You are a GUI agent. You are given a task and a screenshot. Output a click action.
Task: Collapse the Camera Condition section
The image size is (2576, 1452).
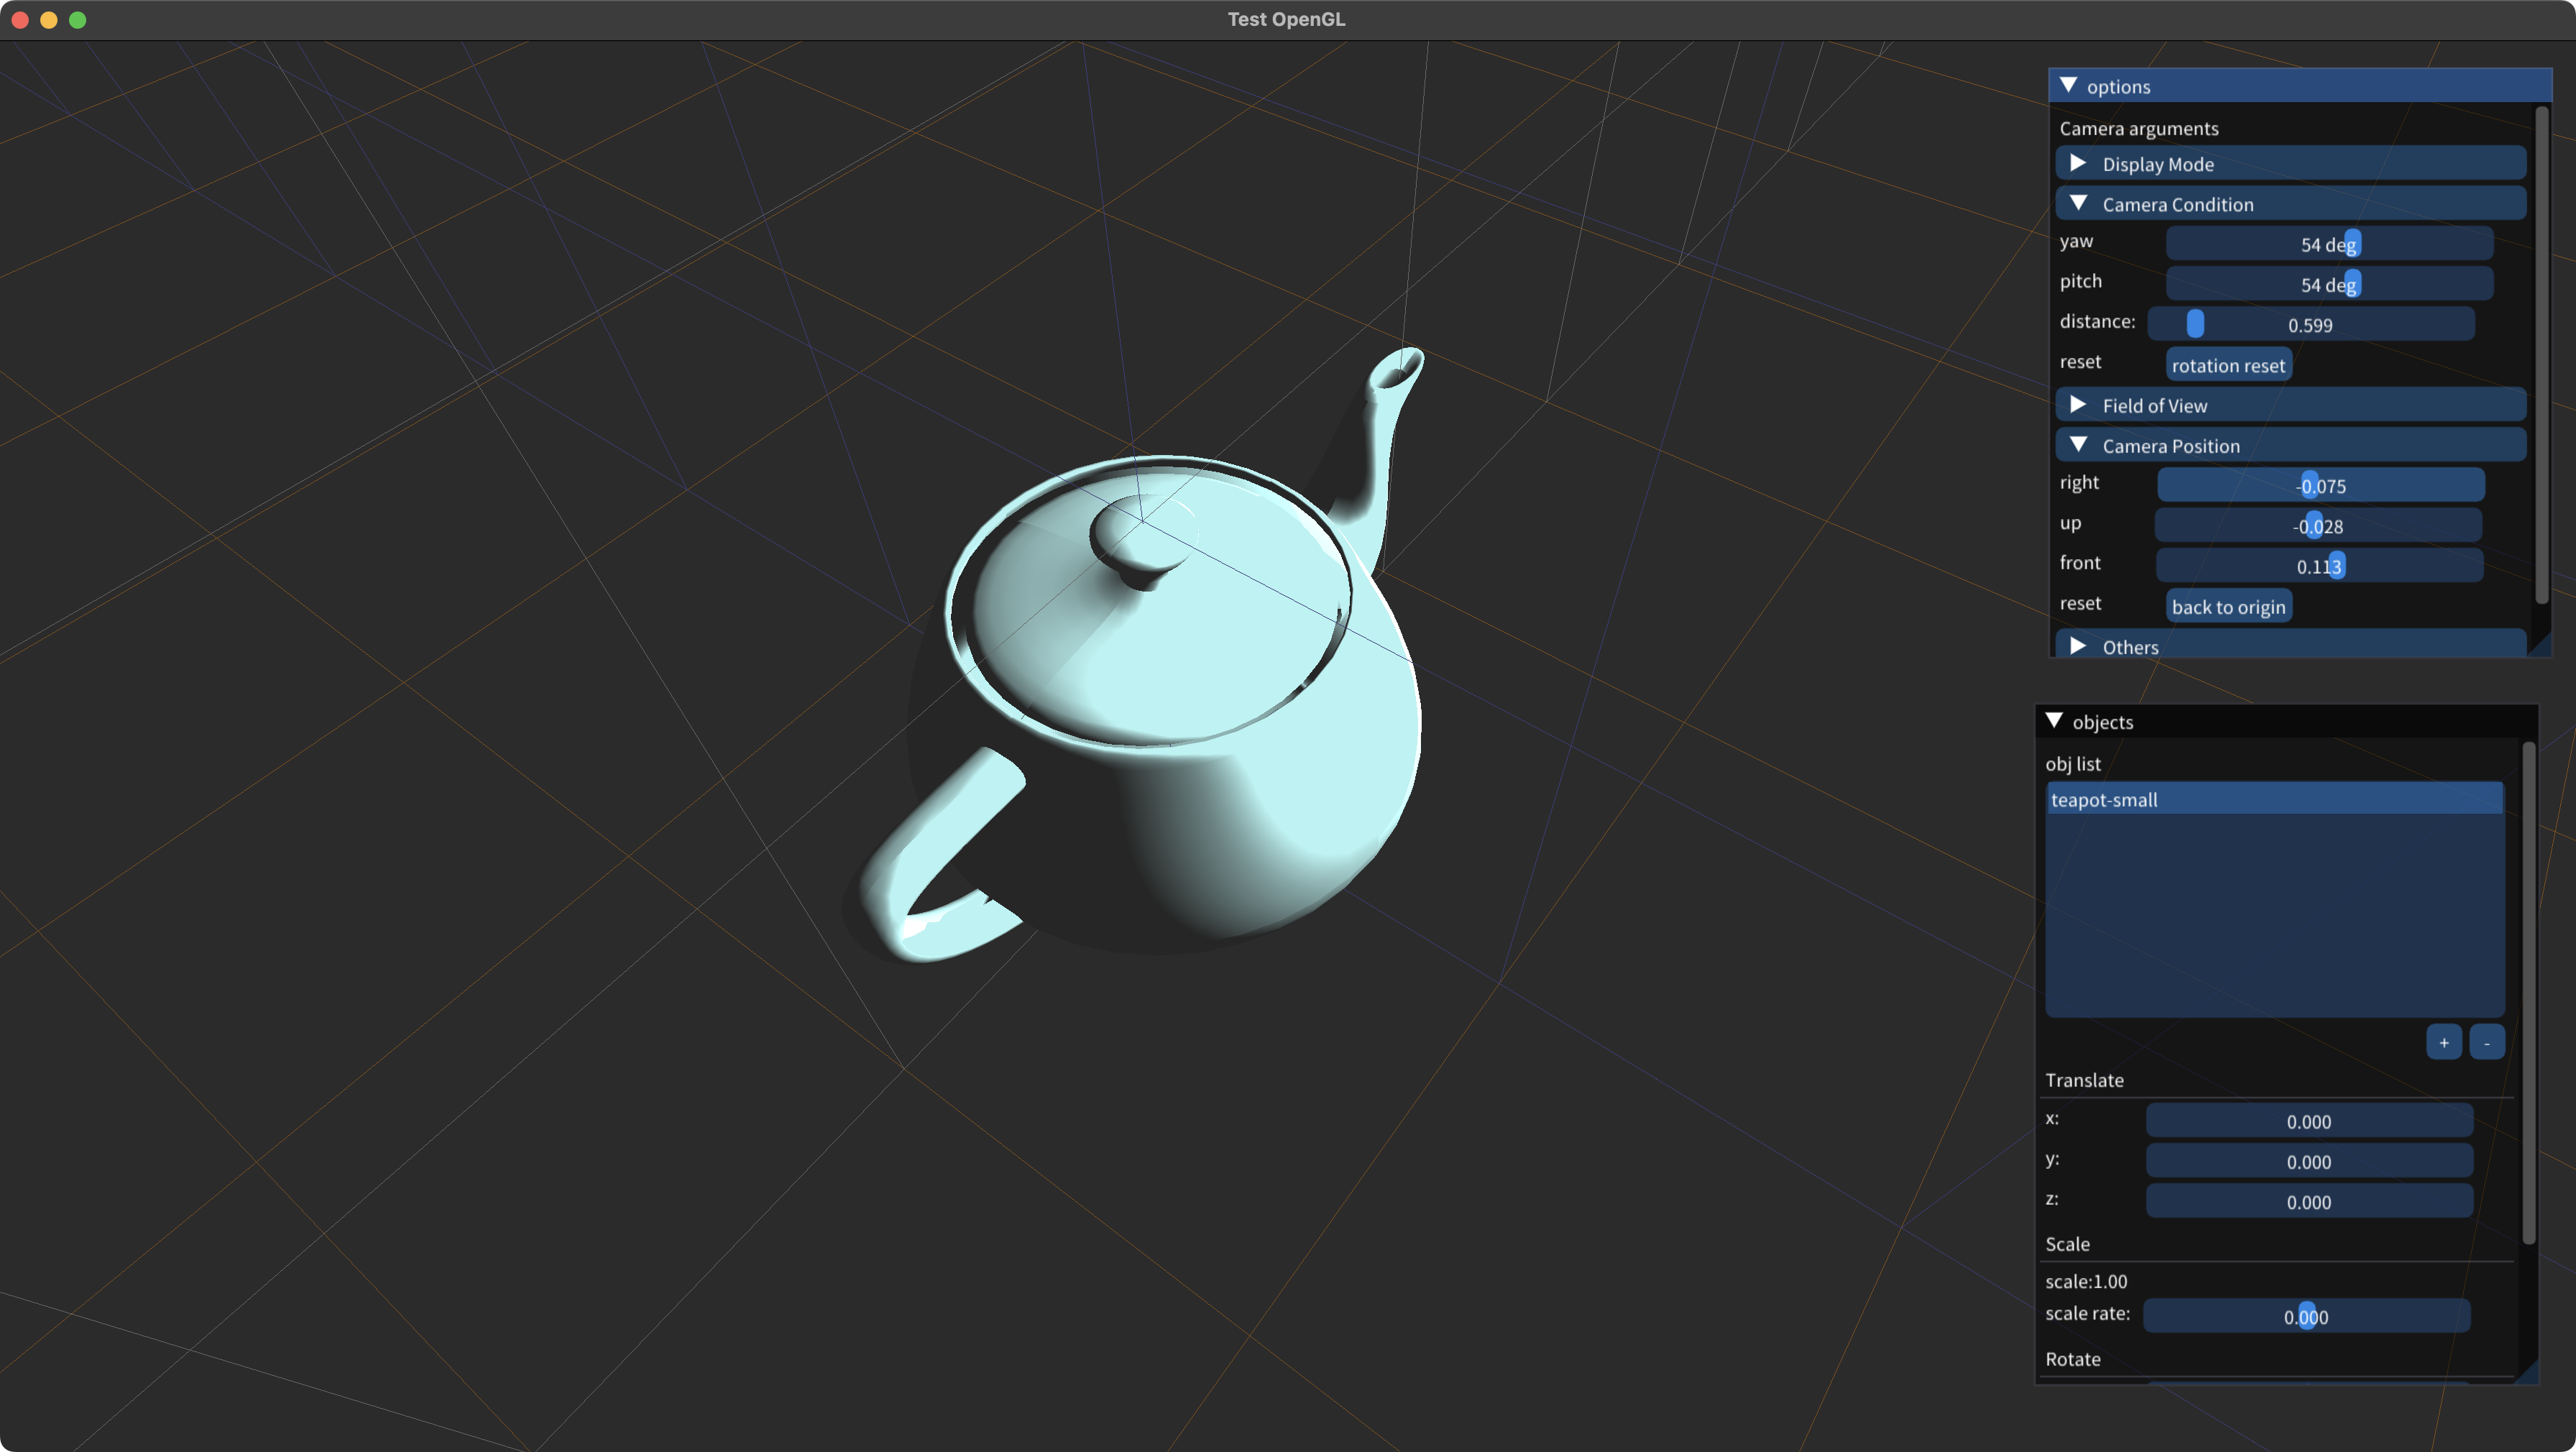pyautogui.click(x=2078, y=203)
